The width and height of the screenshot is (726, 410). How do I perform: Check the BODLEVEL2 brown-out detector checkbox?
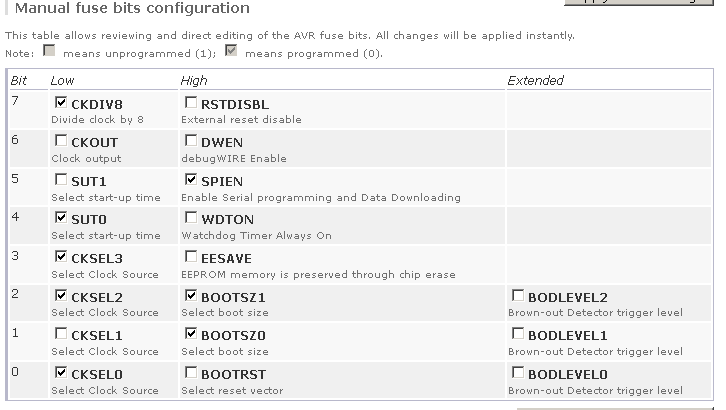tap(518, 296)
